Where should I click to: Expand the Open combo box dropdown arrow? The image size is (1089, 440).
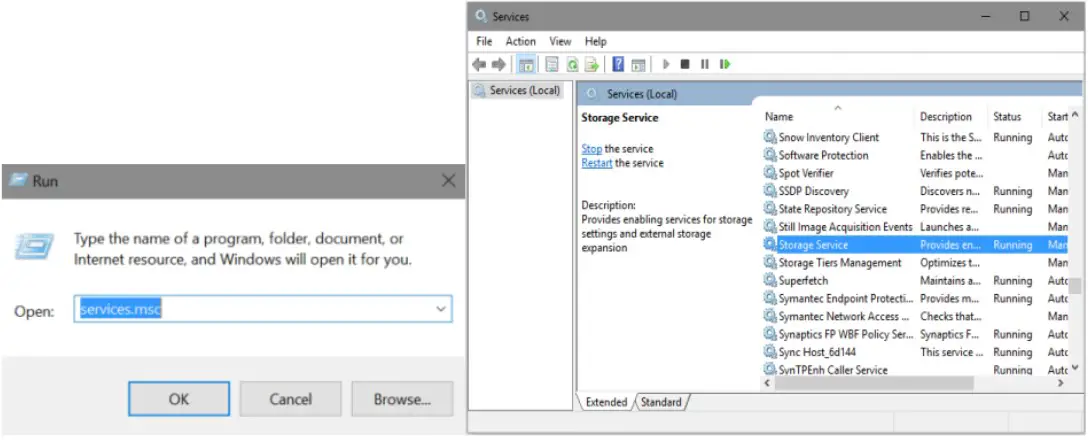[440, 310]
